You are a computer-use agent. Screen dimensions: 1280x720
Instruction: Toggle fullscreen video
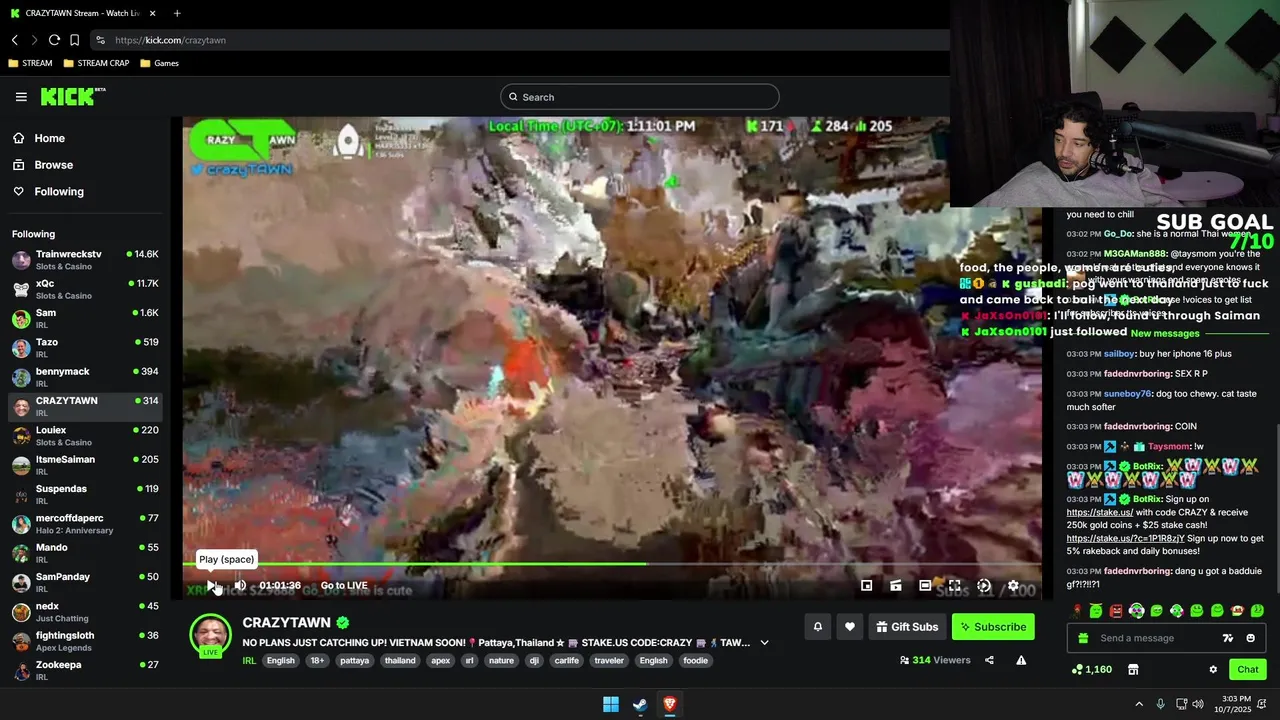pyautogui.click(x=955, y=586)
